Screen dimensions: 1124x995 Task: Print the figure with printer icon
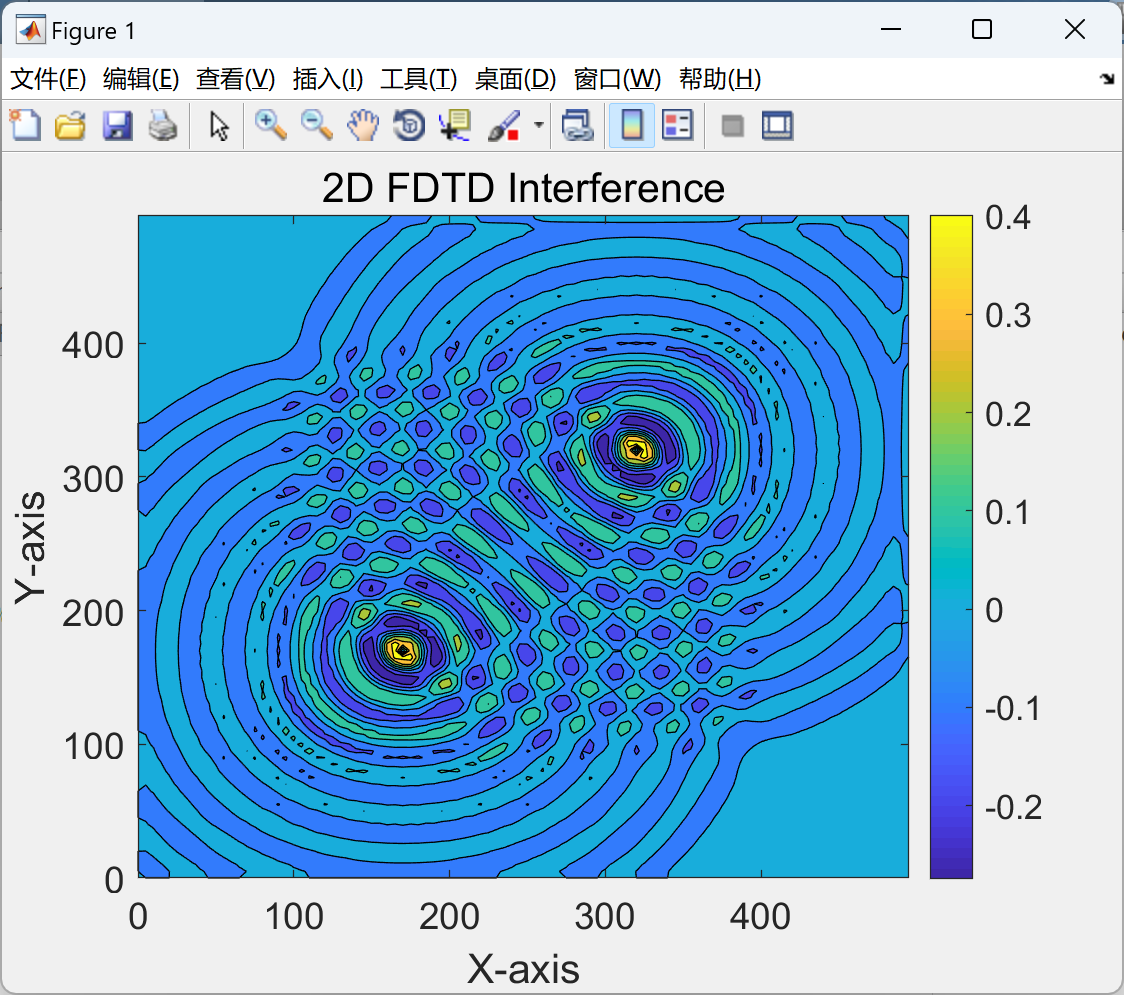163,125
